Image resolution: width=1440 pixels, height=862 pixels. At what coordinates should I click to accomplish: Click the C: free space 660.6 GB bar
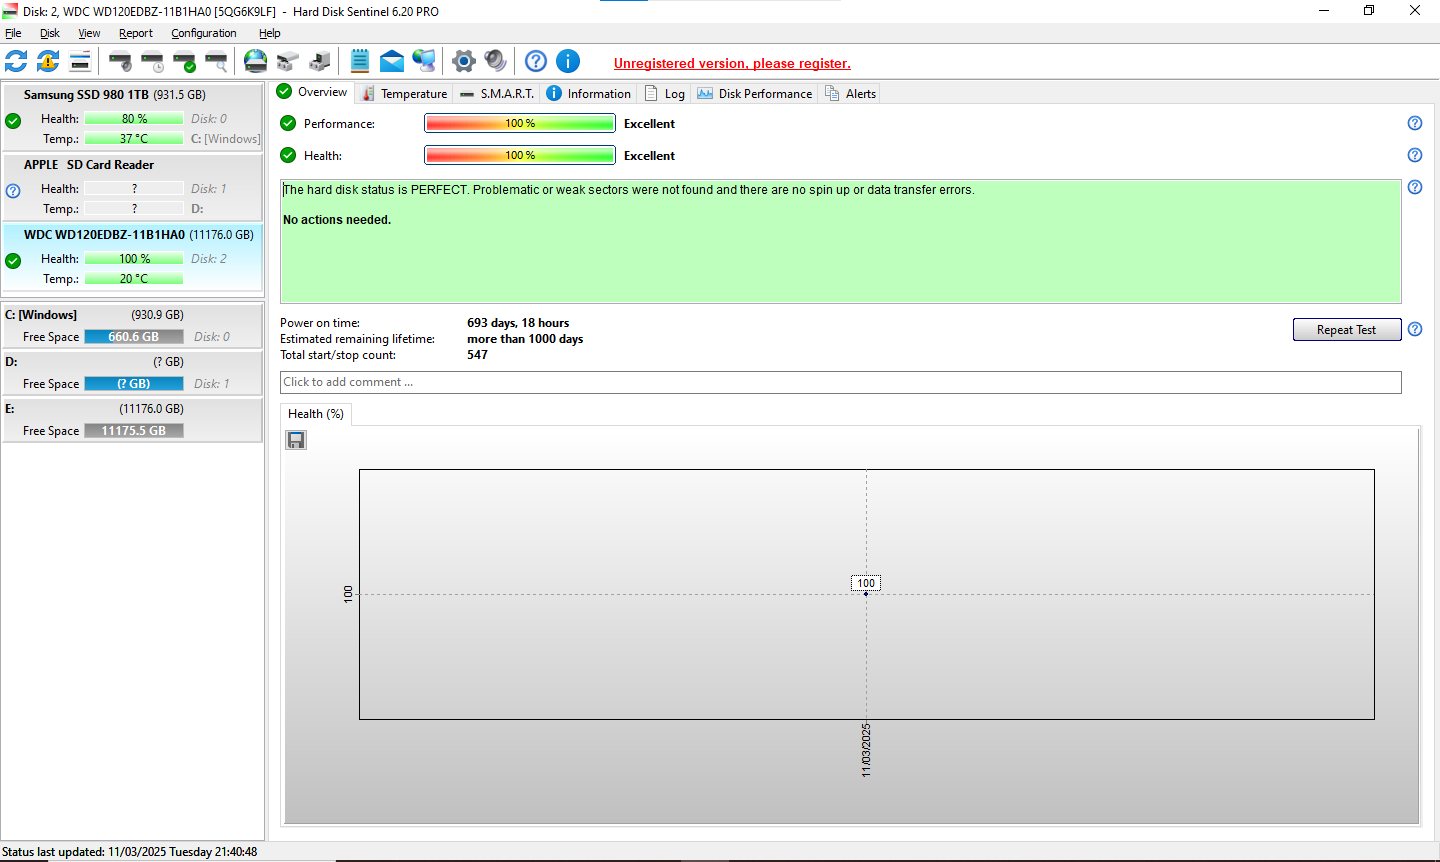point(134,337)
